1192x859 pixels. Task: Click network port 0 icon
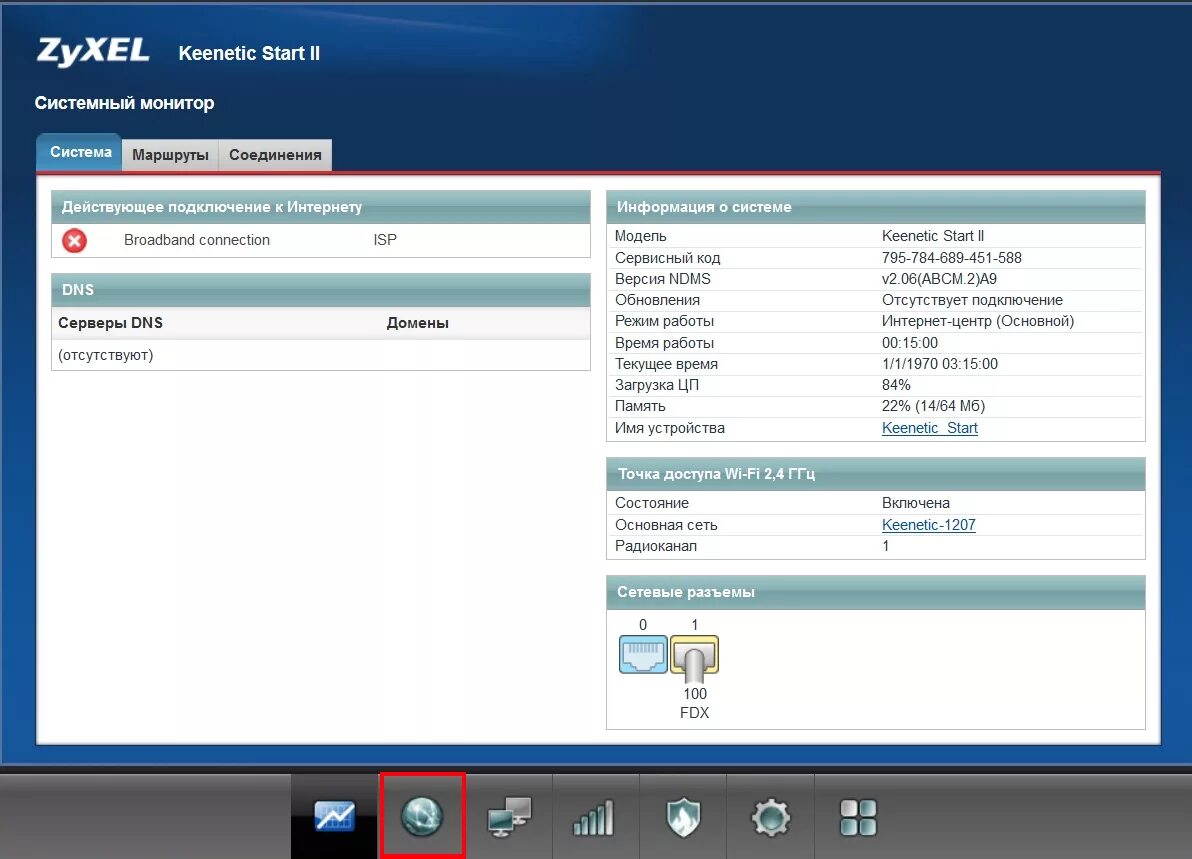[x=643, y=655]
